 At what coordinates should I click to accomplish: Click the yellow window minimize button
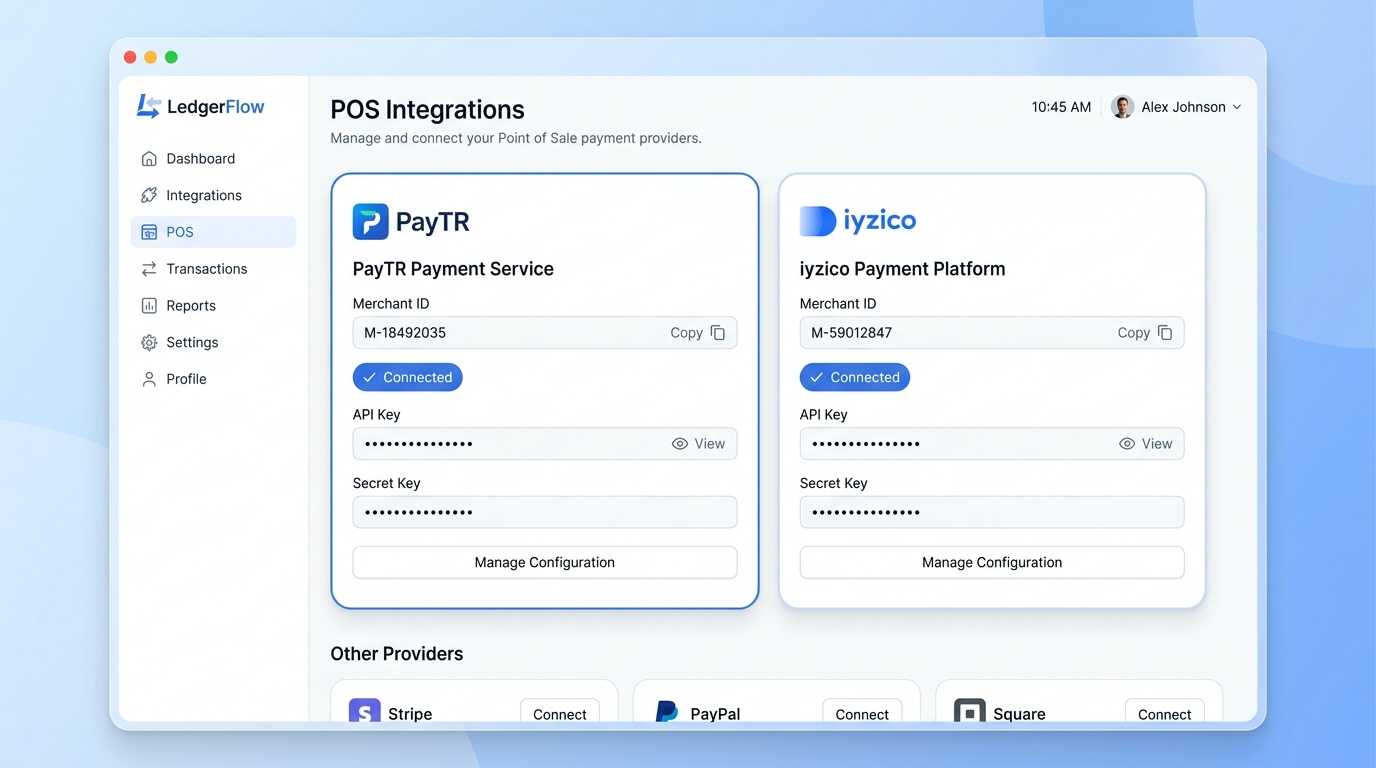(151, 57)
